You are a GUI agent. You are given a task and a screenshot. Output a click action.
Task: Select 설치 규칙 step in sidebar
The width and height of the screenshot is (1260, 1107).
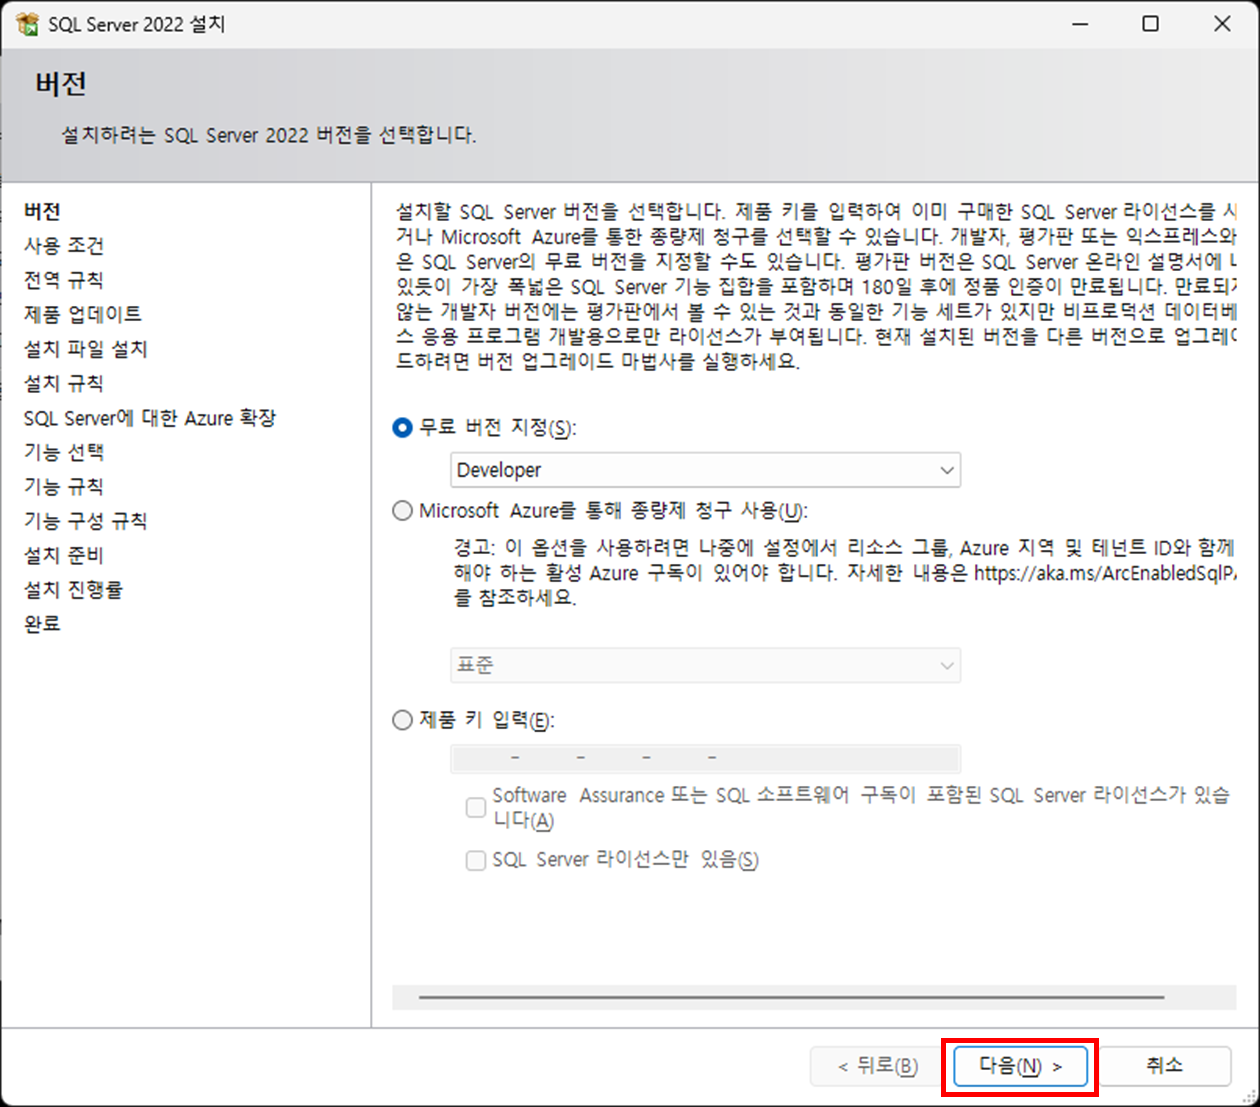point(64,384)
